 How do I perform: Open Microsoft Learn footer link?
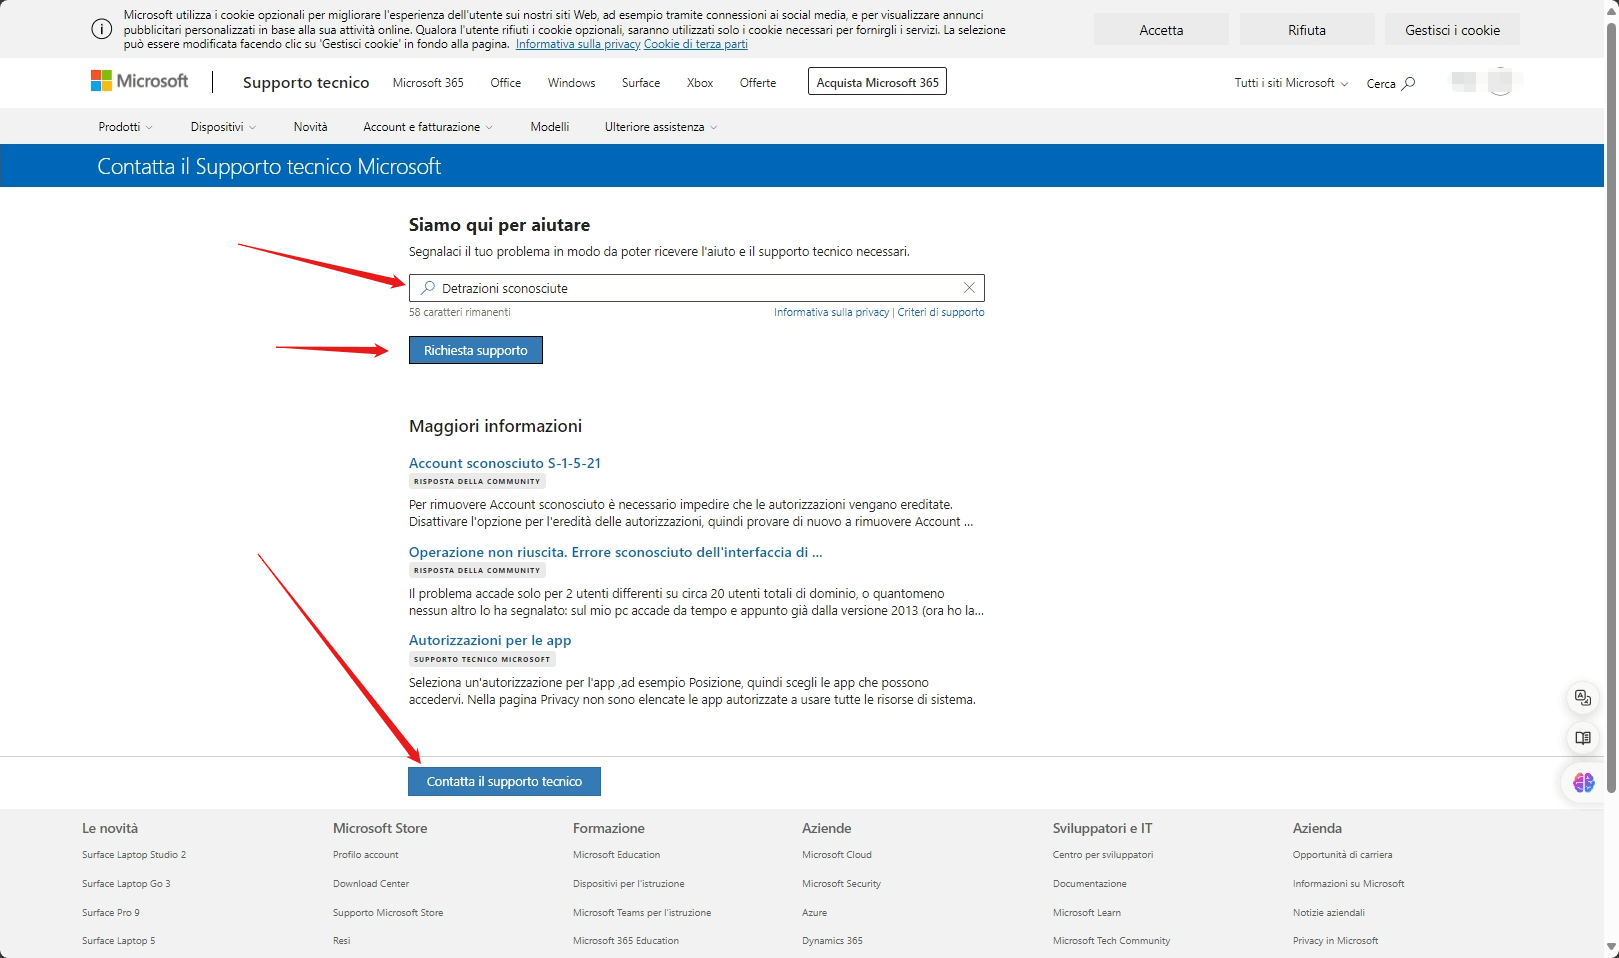[x=1087, y=913]
